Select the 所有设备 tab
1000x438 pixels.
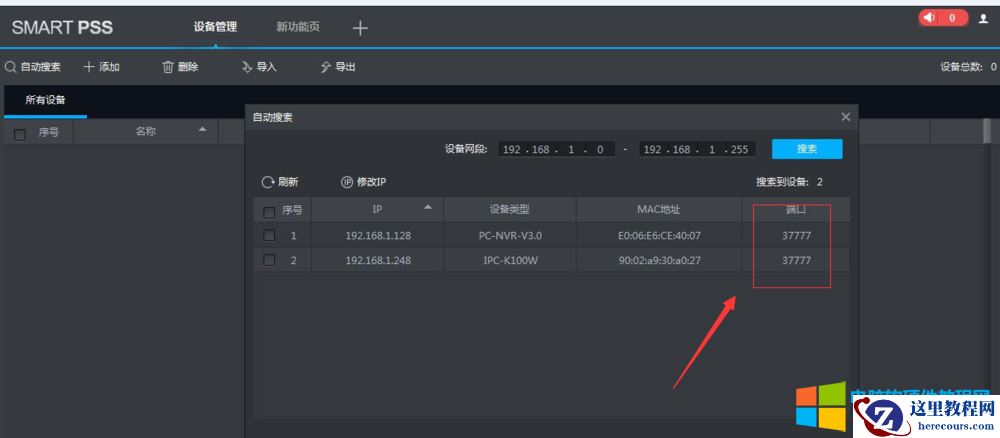coord(45,100)
